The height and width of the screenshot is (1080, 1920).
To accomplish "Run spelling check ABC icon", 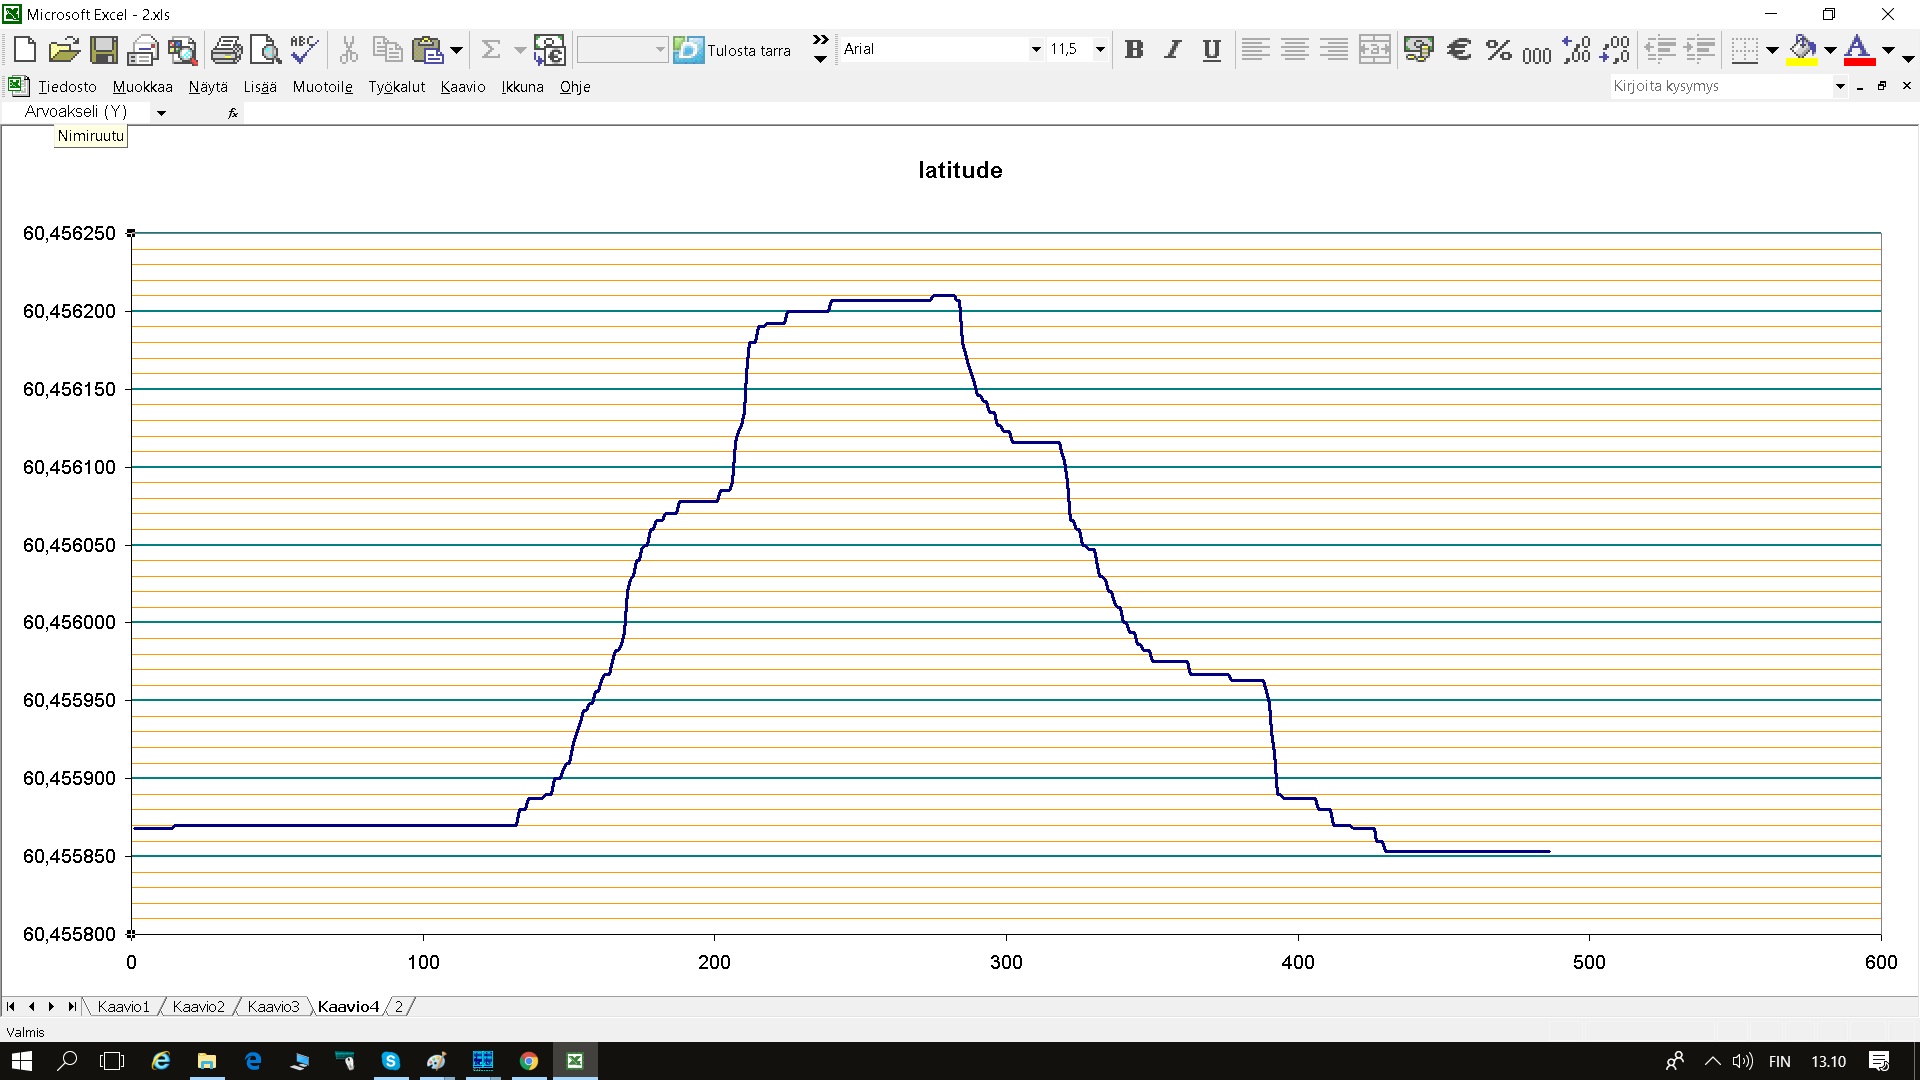I will tap(304, 49).
